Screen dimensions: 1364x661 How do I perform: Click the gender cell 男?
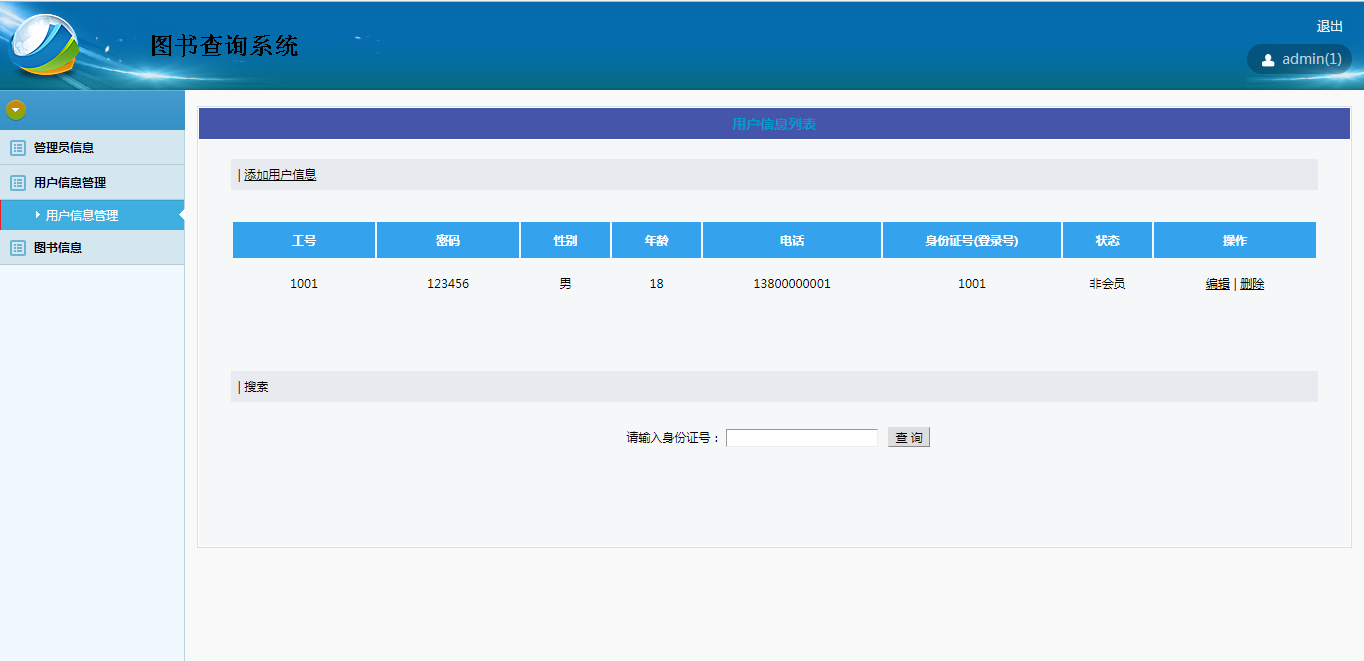[x=566, y=284]
